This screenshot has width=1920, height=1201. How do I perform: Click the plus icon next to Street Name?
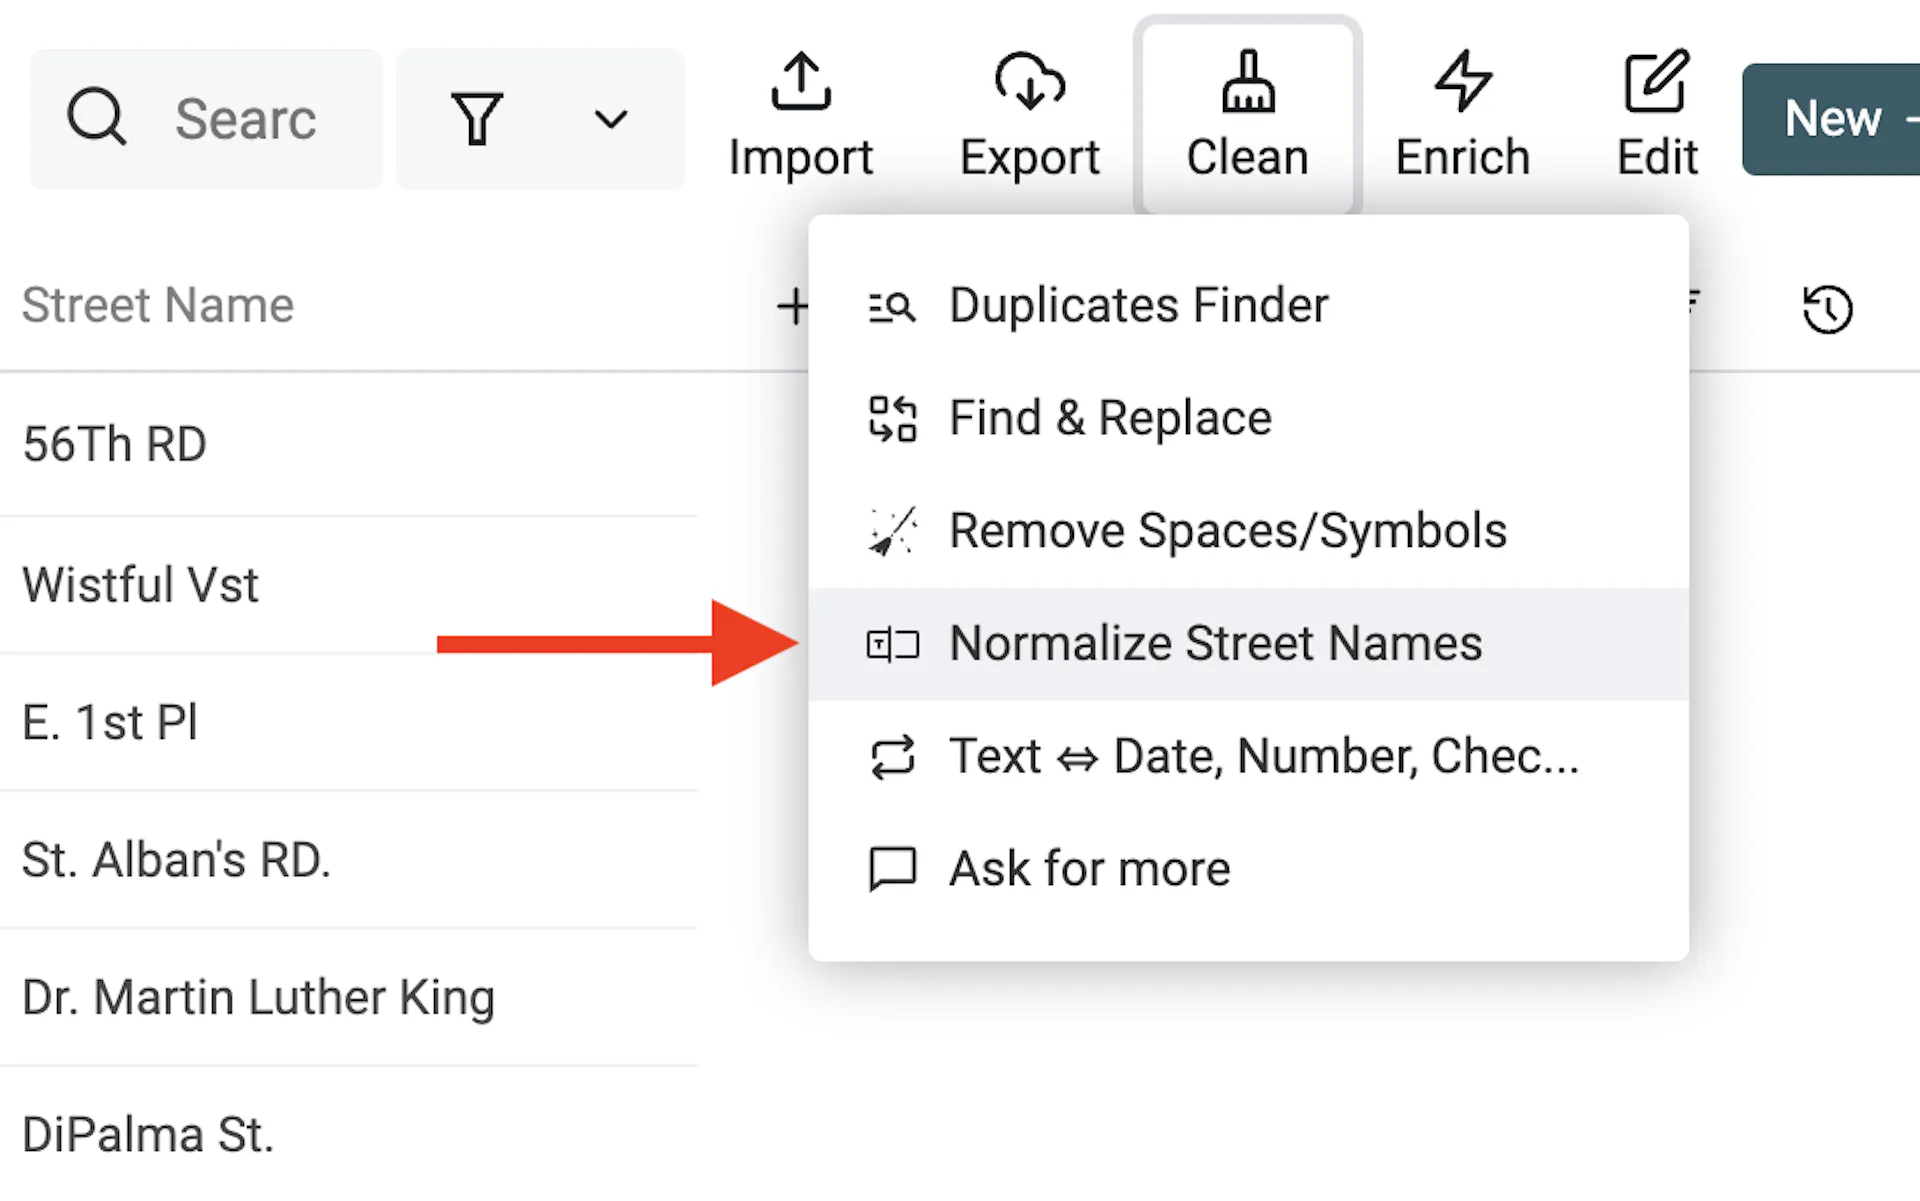[x=792, y=306]
